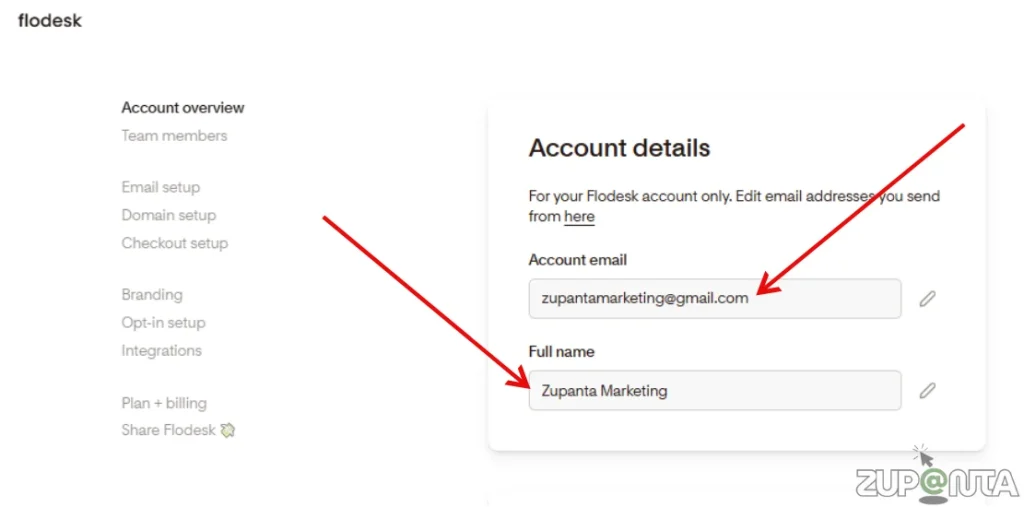Go to Integrations
Screen dimensions: 1024x507
[x=162, y=351]
